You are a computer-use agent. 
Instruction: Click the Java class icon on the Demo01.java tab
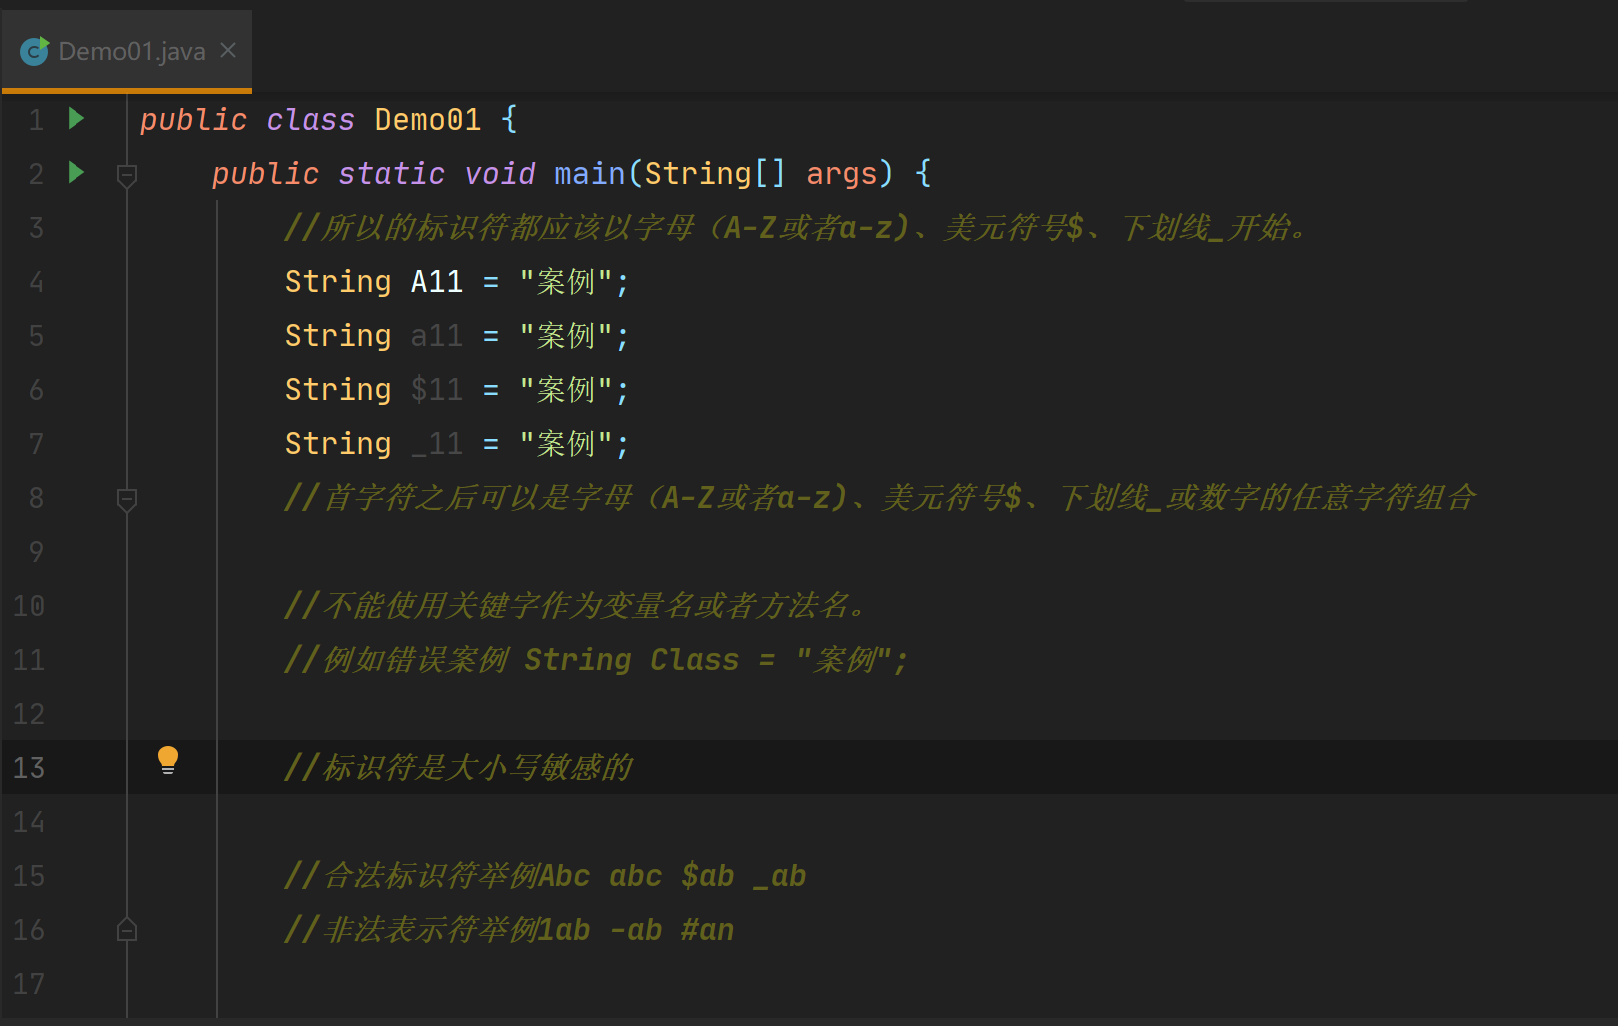pyautogui.click(x=35, y=51)
